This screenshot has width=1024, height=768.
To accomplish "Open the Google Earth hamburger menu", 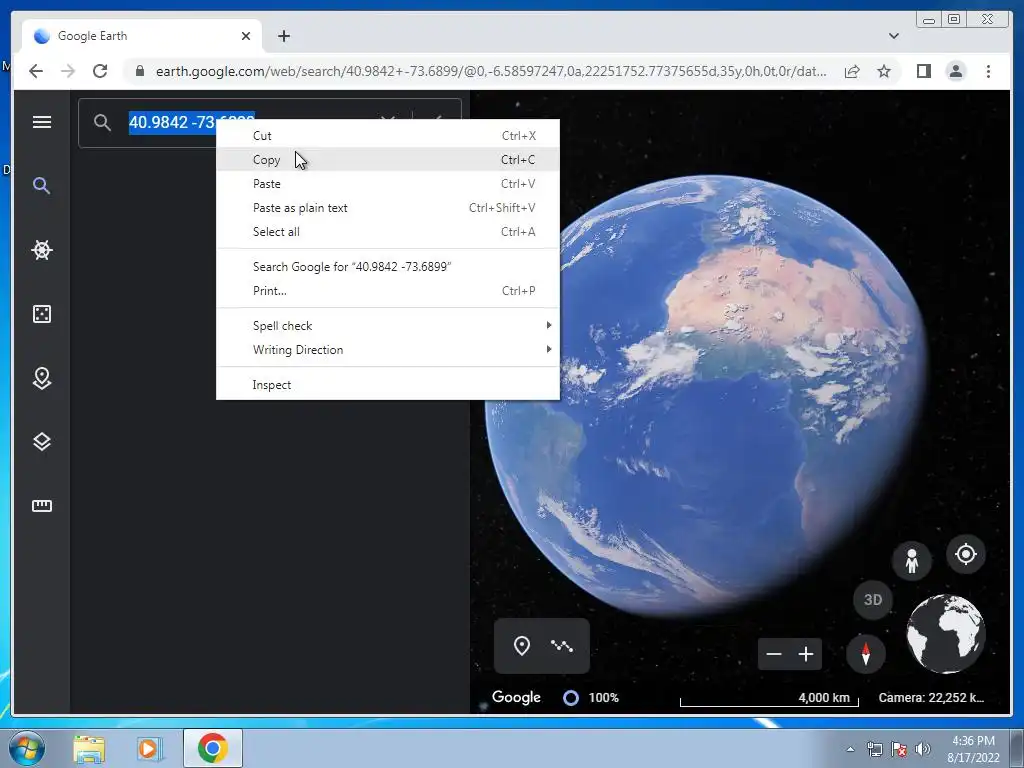I will click(42, 122).
